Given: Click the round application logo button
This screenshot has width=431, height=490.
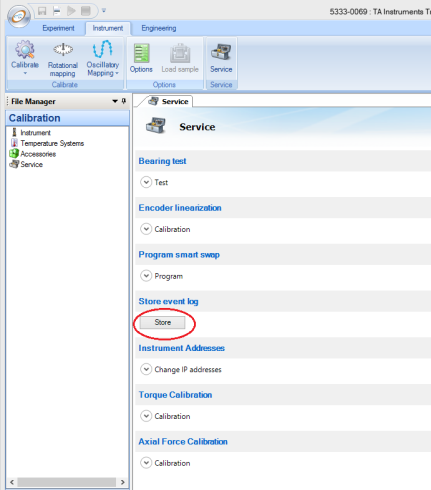Looking at the screenshot, I should tap(19, 16).
